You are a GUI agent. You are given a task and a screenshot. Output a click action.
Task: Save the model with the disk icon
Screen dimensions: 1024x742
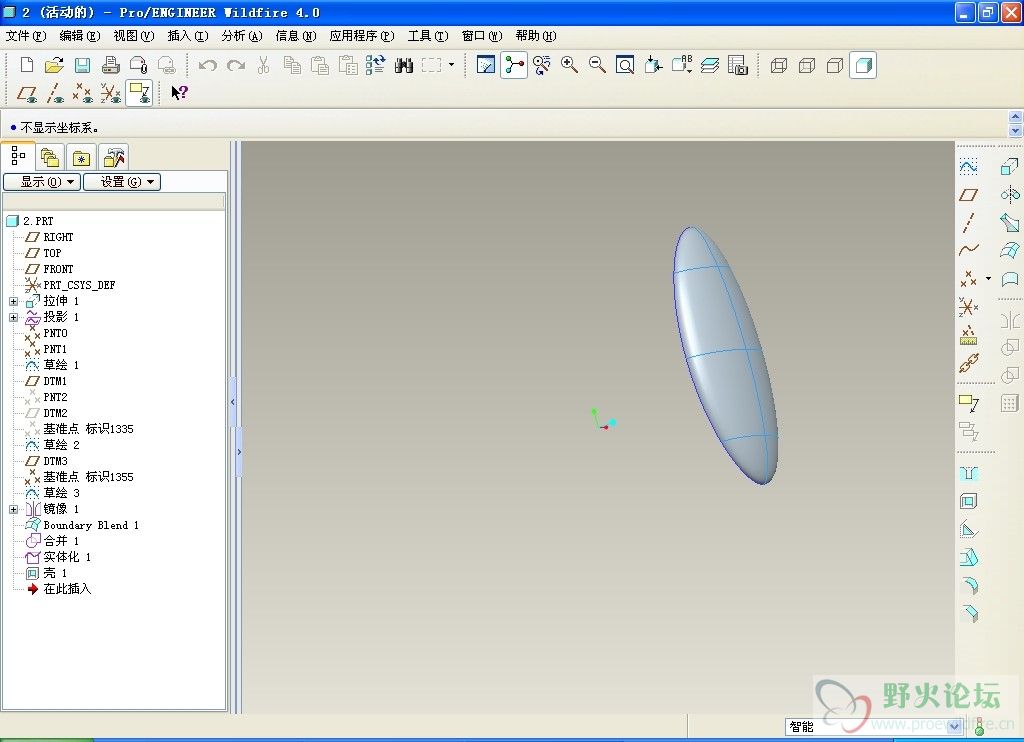[x=82, y=65]
